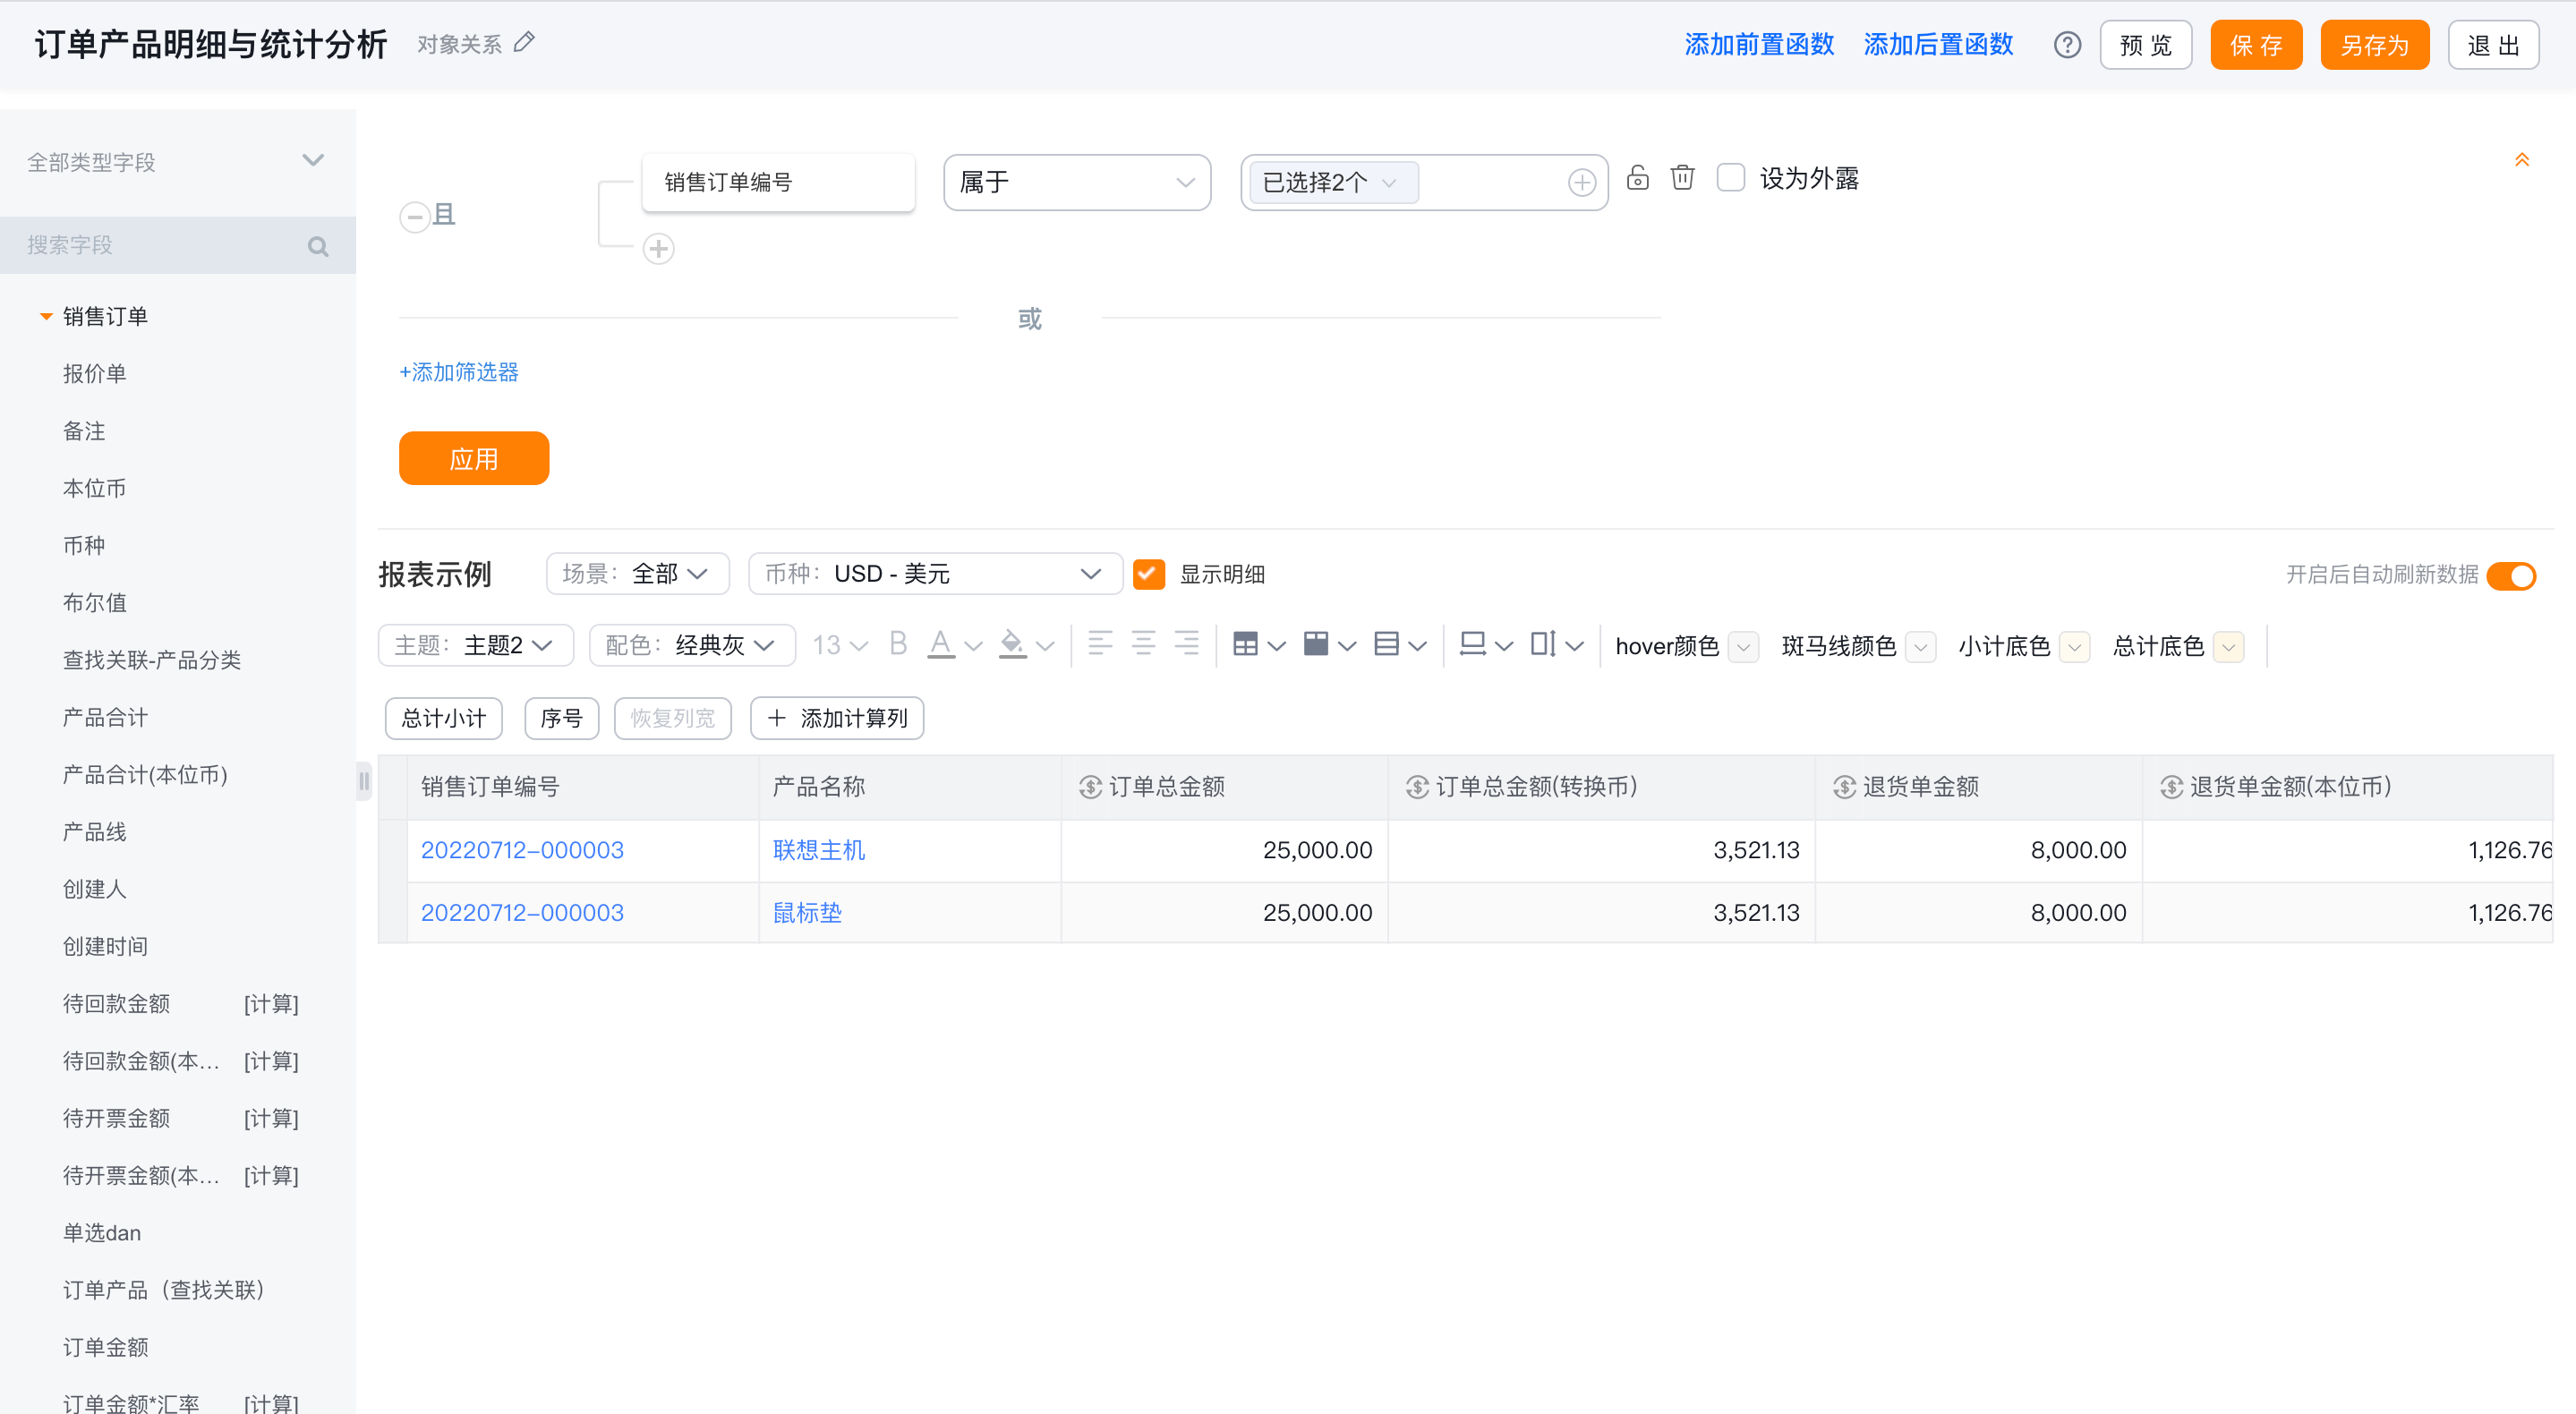2576x1414 pixels.
Task: Click the fill color bucket icon
Action: click(1012, 644)
